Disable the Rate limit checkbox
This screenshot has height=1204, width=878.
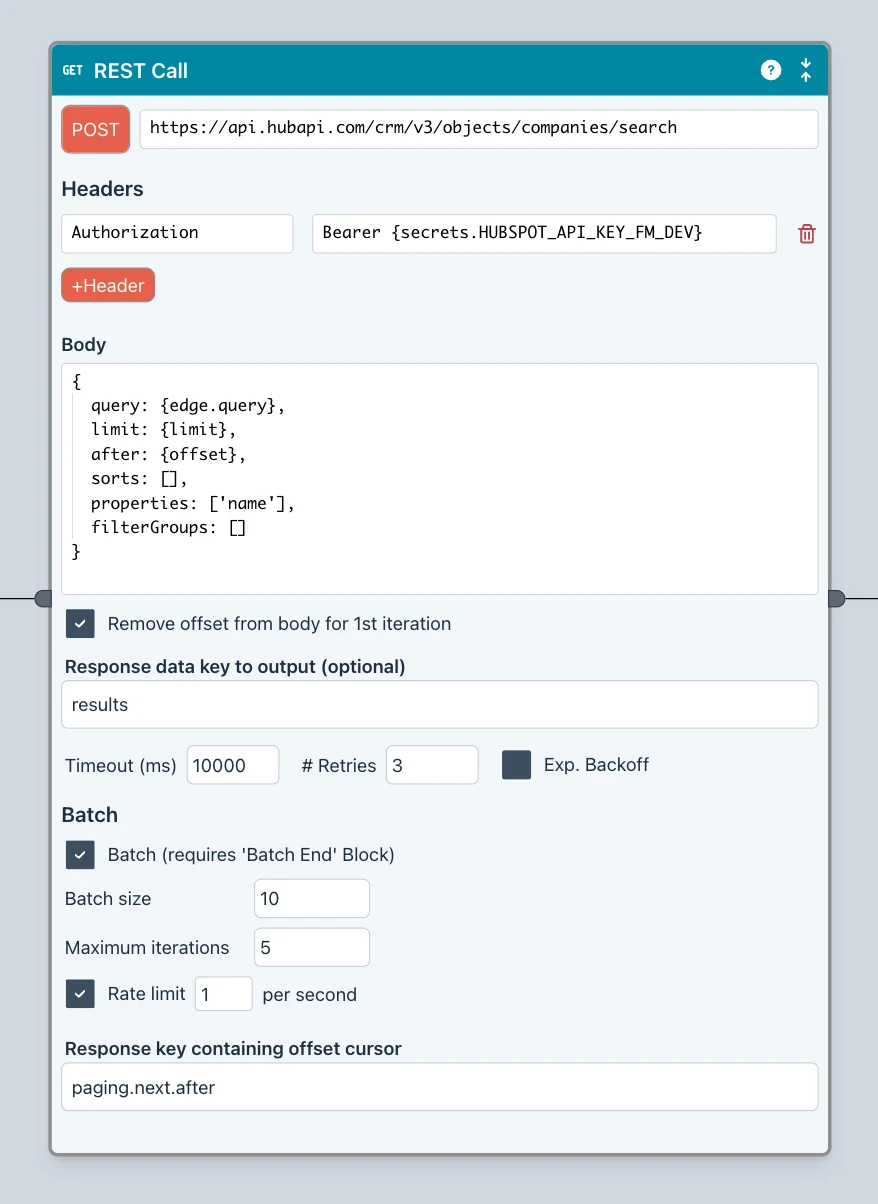pos(80,994)
